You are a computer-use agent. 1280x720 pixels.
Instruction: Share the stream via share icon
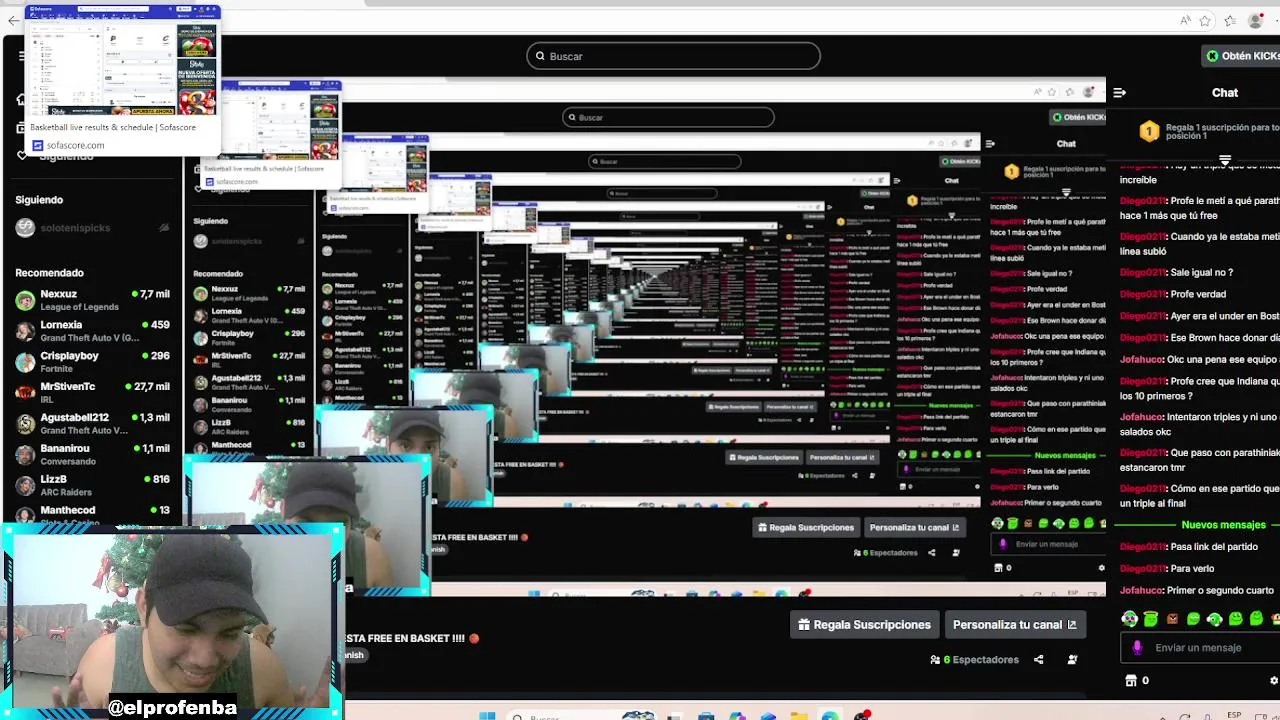tap(1038, 660)
